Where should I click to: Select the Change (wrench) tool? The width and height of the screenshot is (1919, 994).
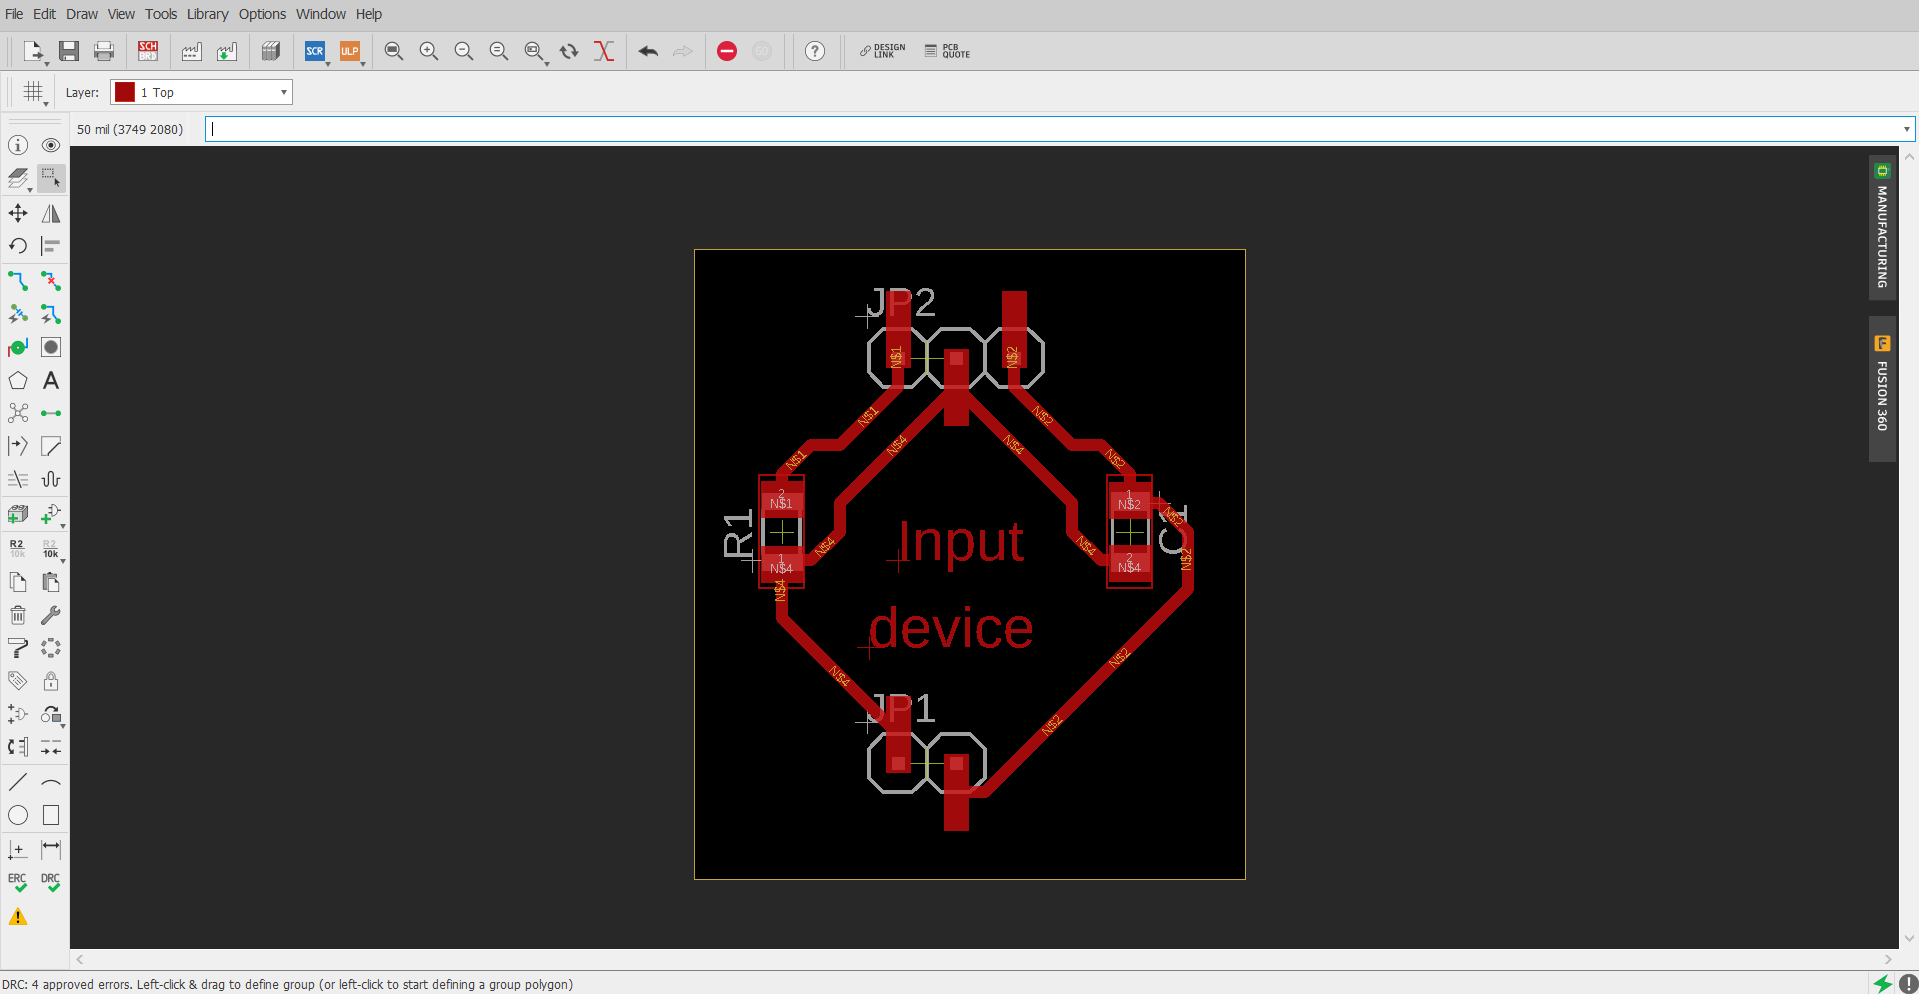click(x=51, y=615)
